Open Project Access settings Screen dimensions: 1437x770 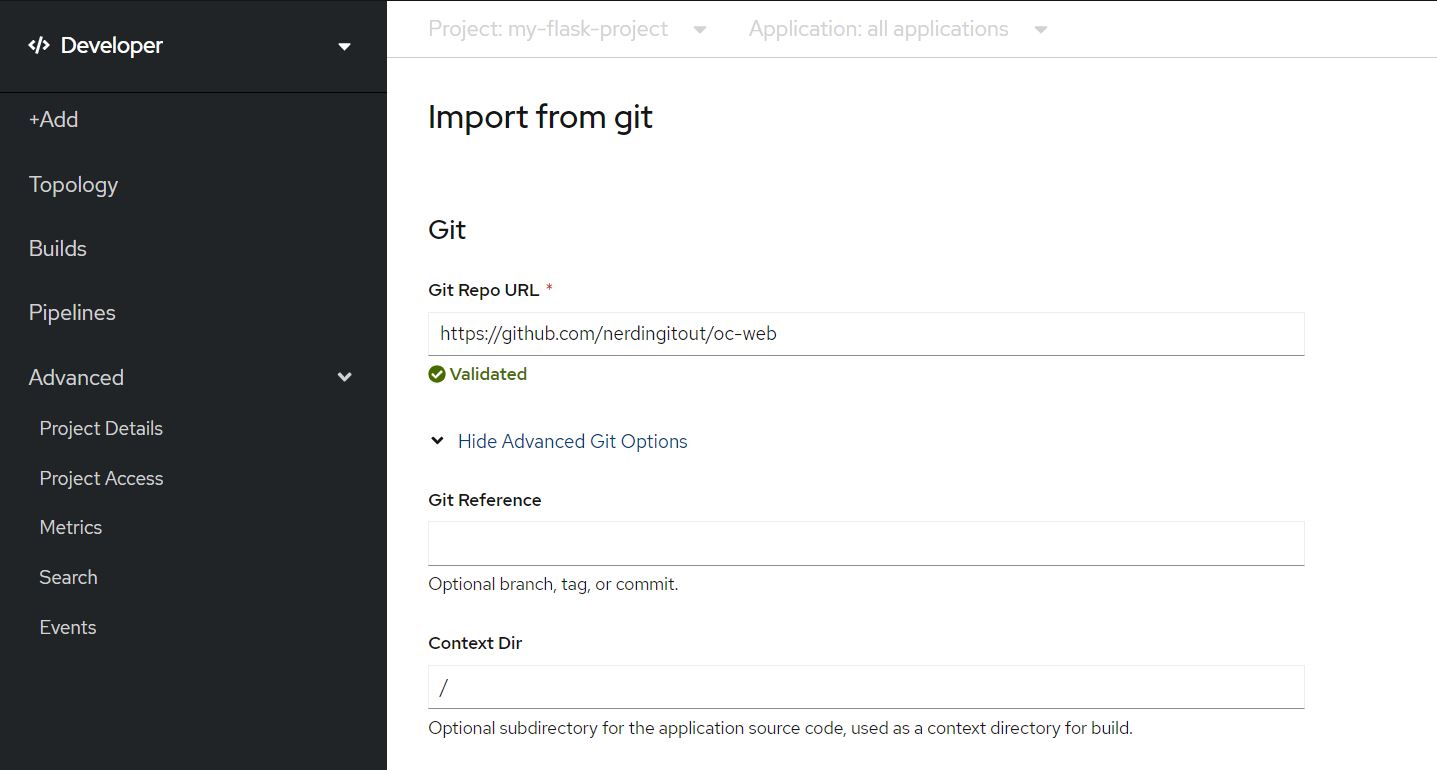click(x=100, y=478)
